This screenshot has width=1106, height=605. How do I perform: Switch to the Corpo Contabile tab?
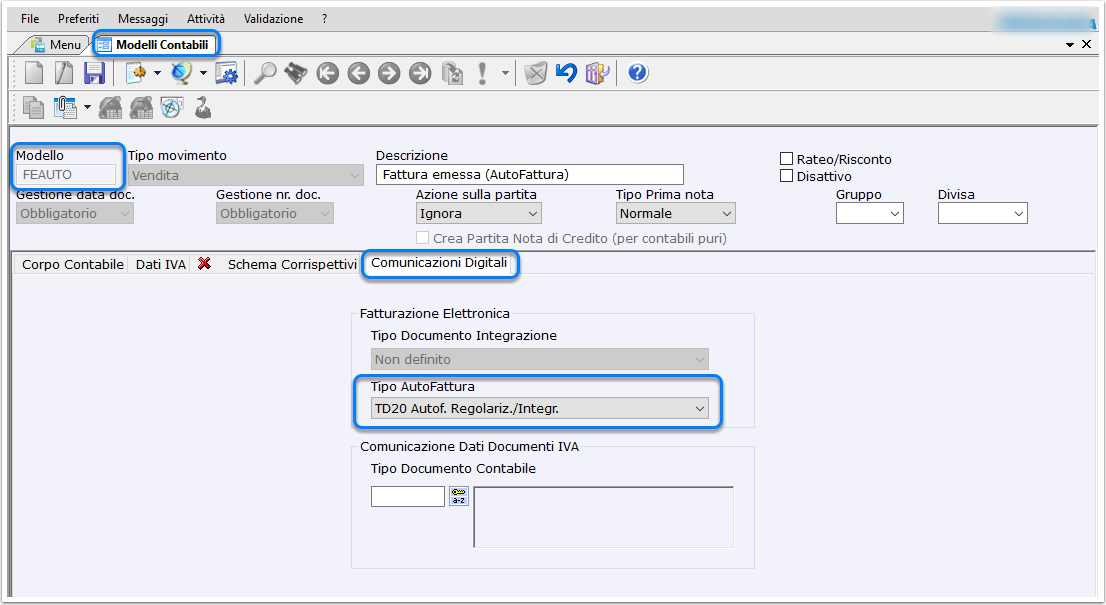(x=73, y=264)
